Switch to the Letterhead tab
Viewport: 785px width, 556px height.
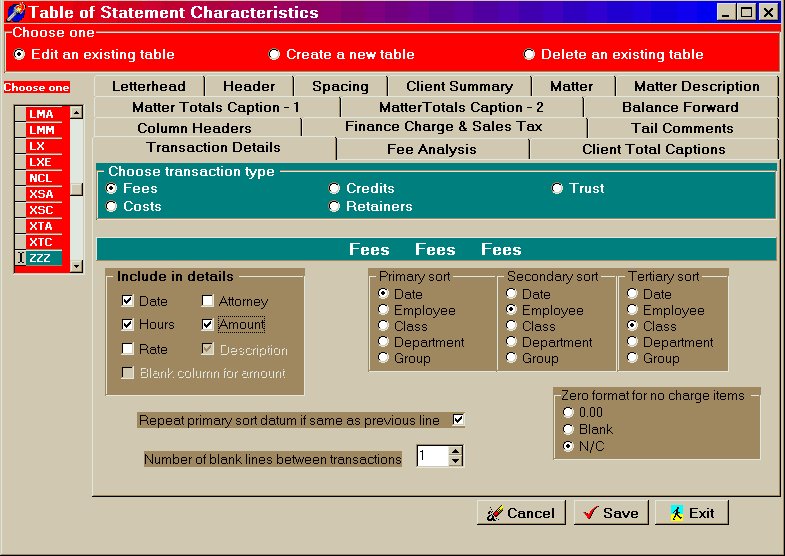(148, 86)
